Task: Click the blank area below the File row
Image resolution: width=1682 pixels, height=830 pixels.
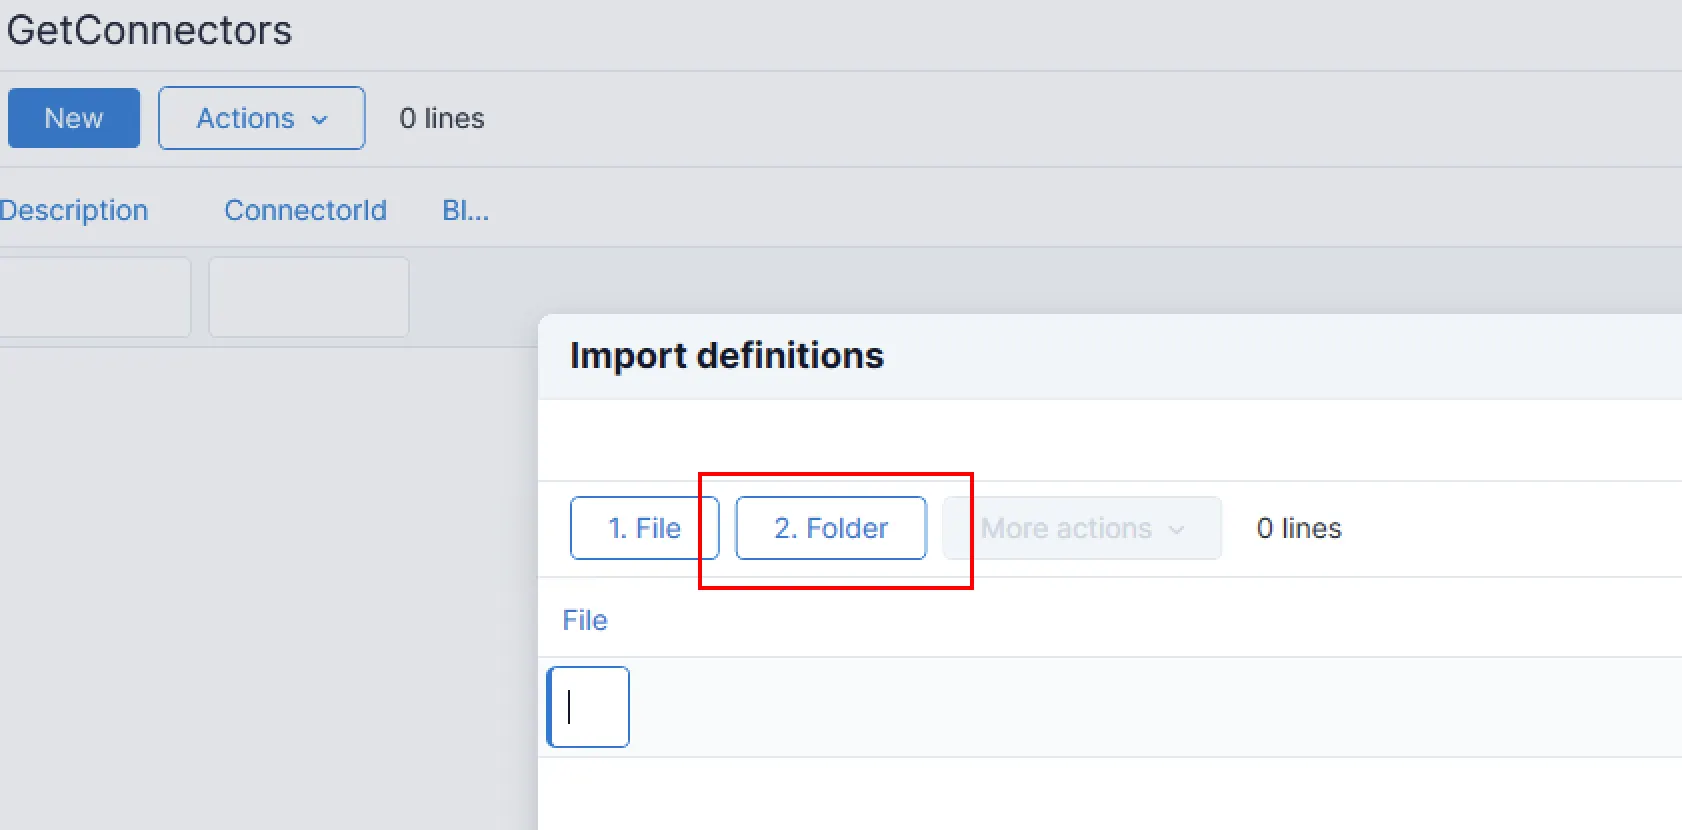Action: pyautogui.click(x=1100, y=795)
